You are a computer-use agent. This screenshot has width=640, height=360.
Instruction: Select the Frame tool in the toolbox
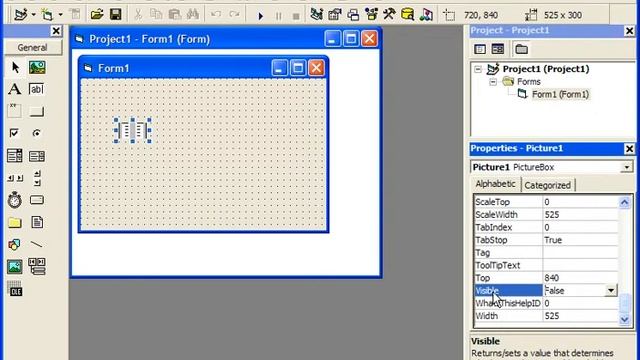[x=15, y=111]
